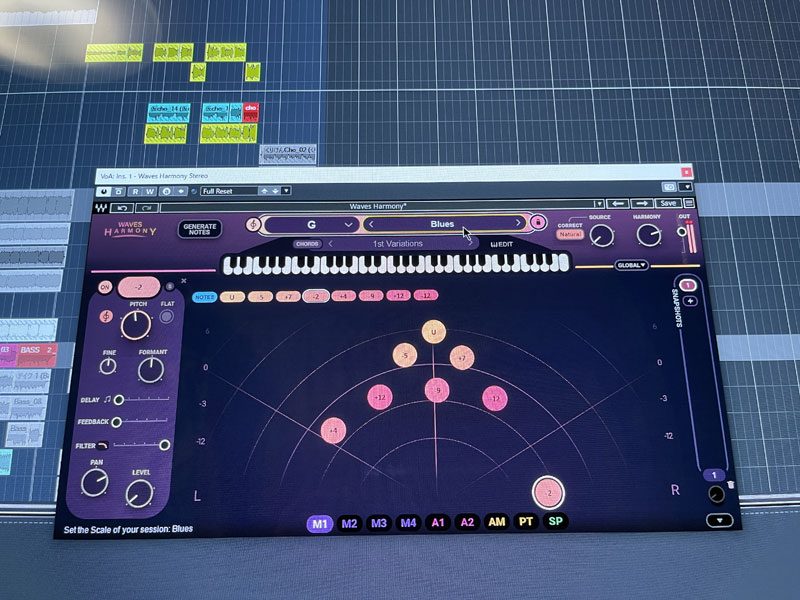Expand the bottom-right down arrow button

pyautogui.click(x=720, y=520)
